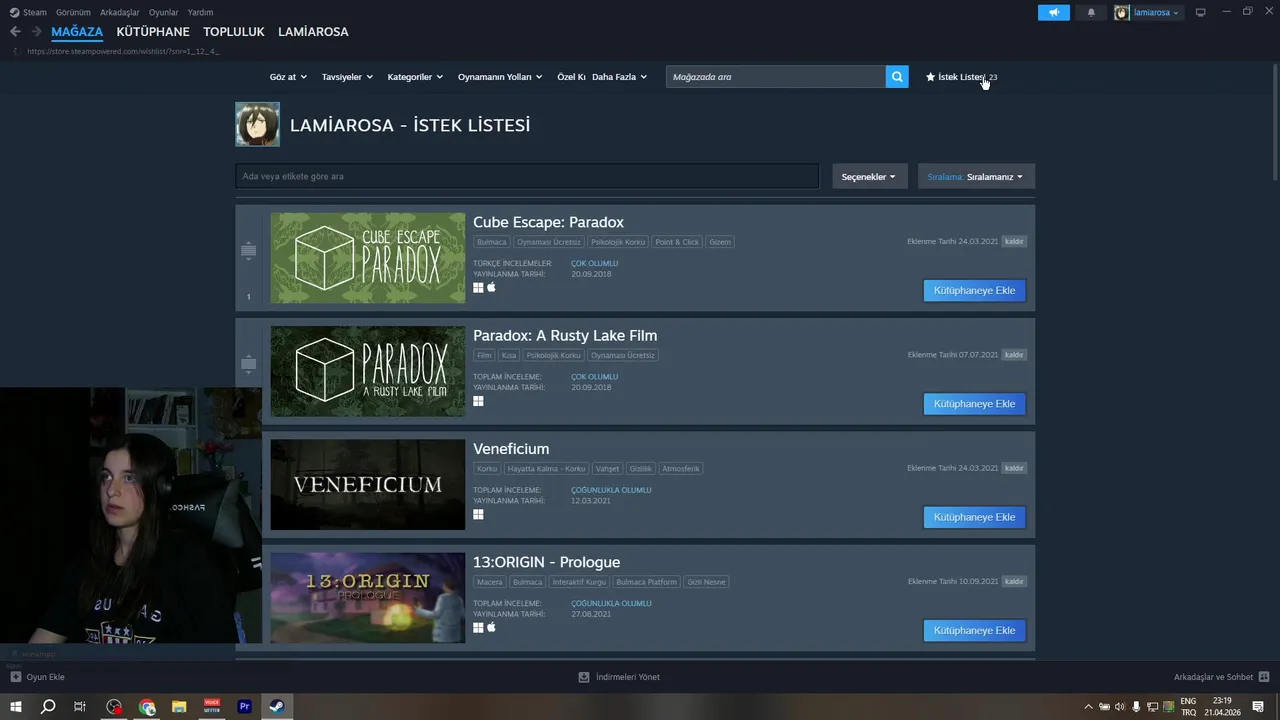
Task: Open the Steam announcements megaphone button
Action: point(1053,12)
